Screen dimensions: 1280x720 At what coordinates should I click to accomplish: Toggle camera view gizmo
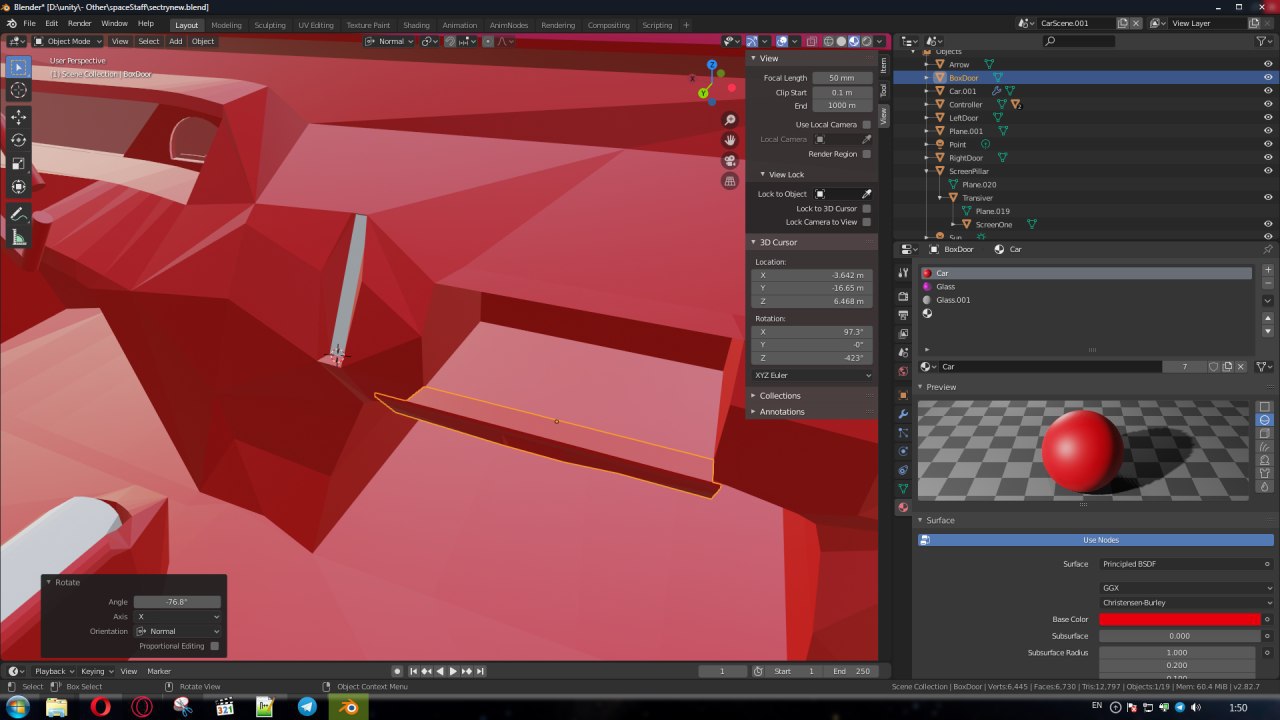(730, 161)
